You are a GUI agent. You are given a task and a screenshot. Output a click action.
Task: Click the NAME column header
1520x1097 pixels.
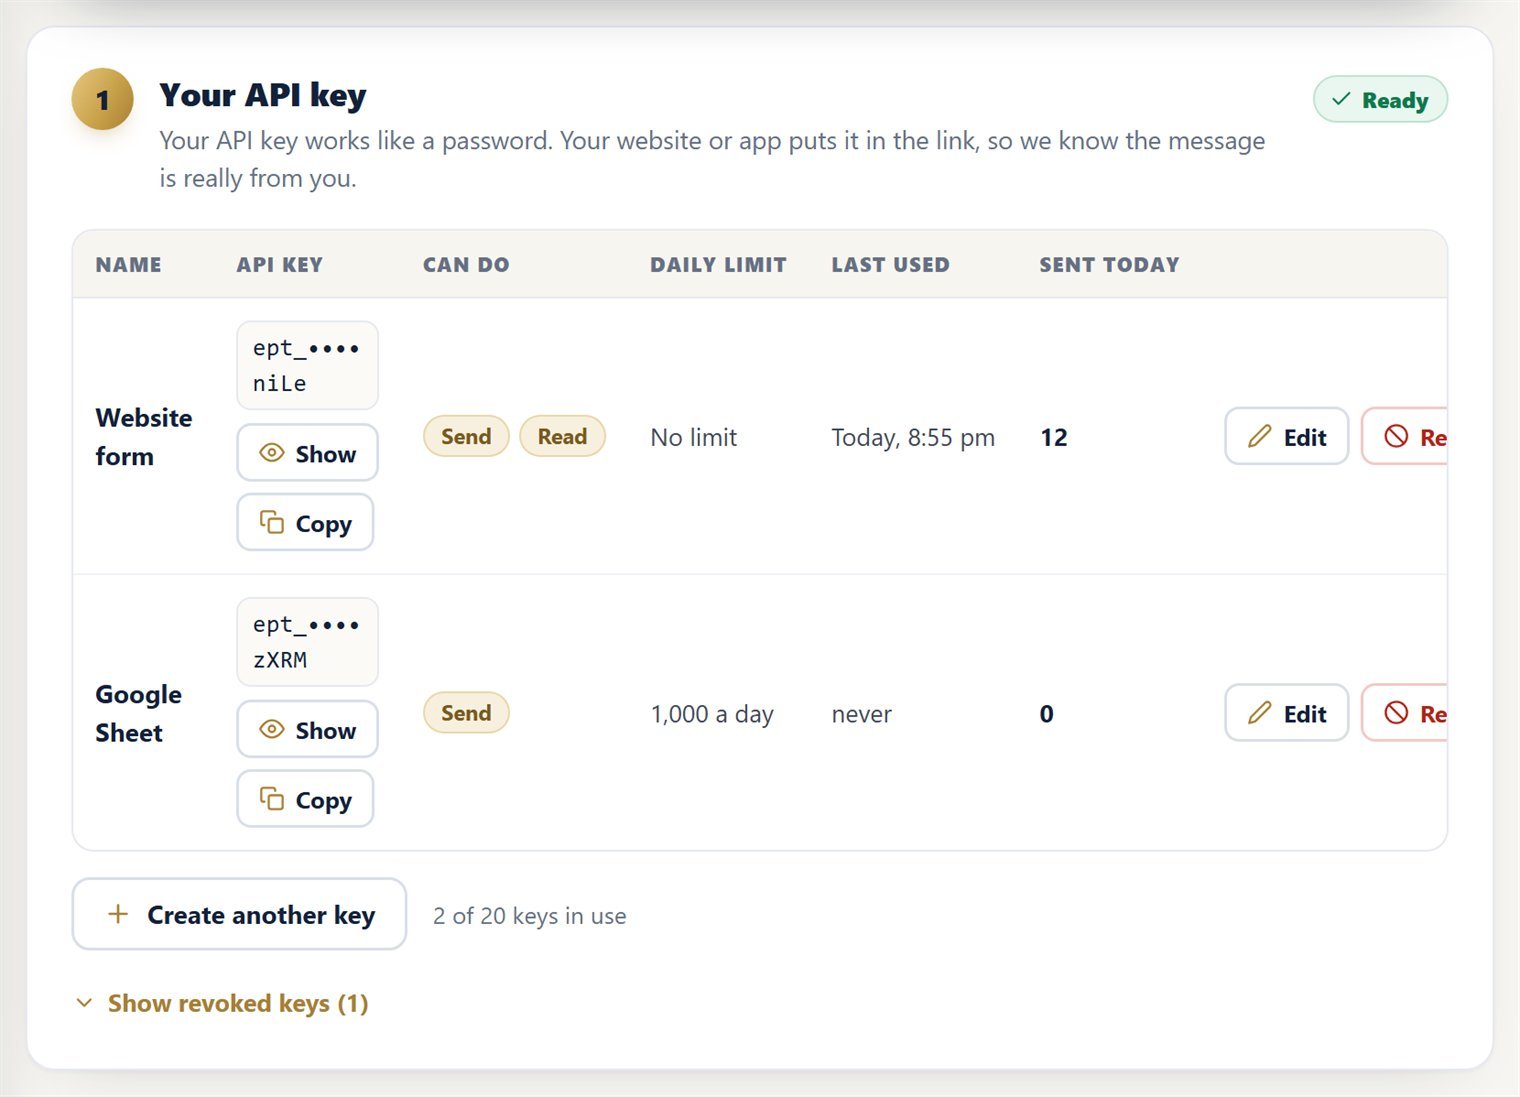pyautogui.click(x=128, y=265)
